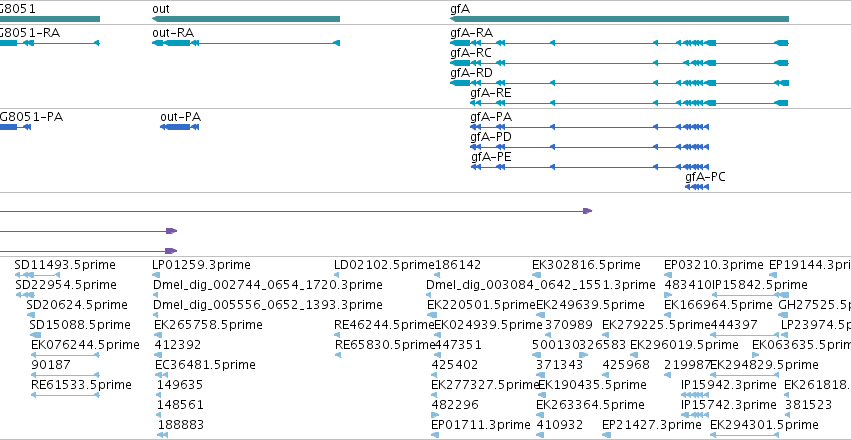This screenshot has width=851, height=440.
Task: Pick the gfA-PC protein label
Action: pyautogui.click(x=705, y=177)
